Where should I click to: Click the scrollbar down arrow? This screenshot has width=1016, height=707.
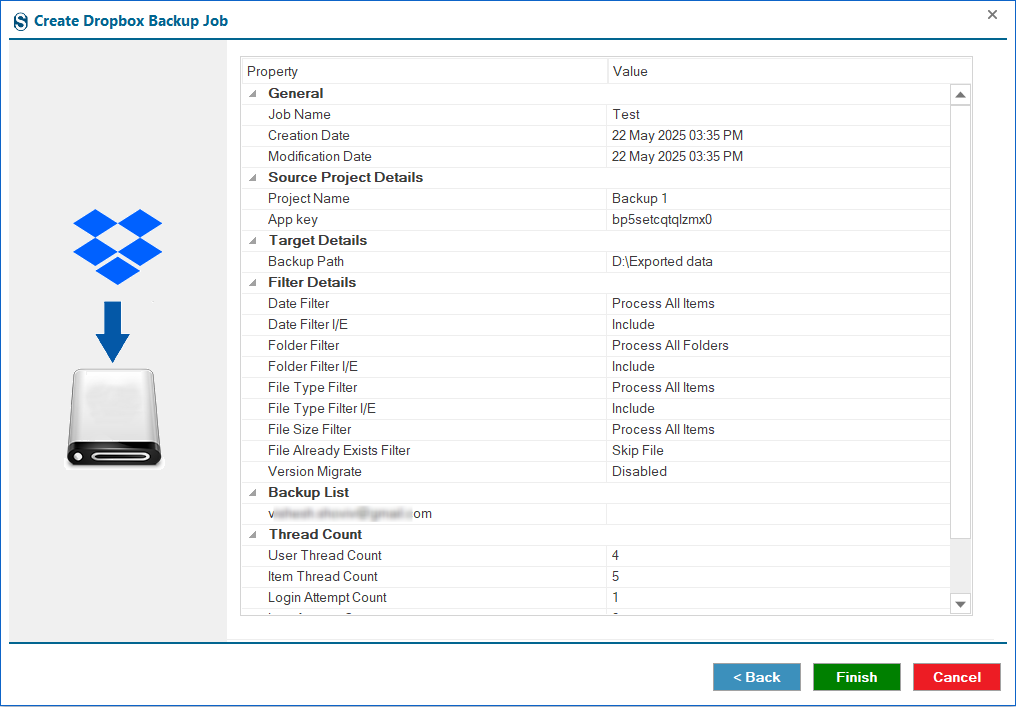pyautogui.click(x=960, y=604)
